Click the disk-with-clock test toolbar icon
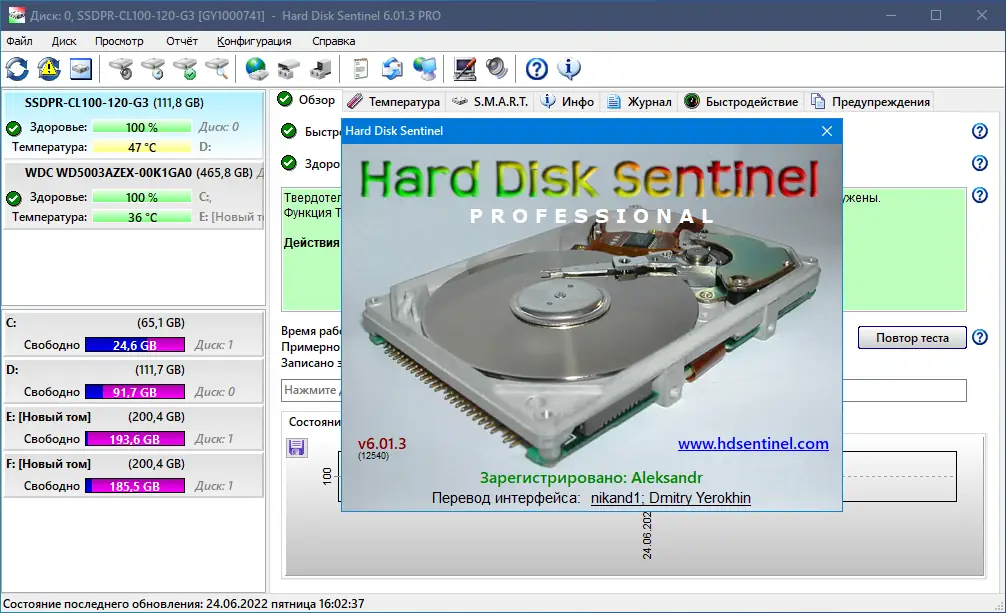The width and height of the screenshot is (1006, 613). (153, 69)
